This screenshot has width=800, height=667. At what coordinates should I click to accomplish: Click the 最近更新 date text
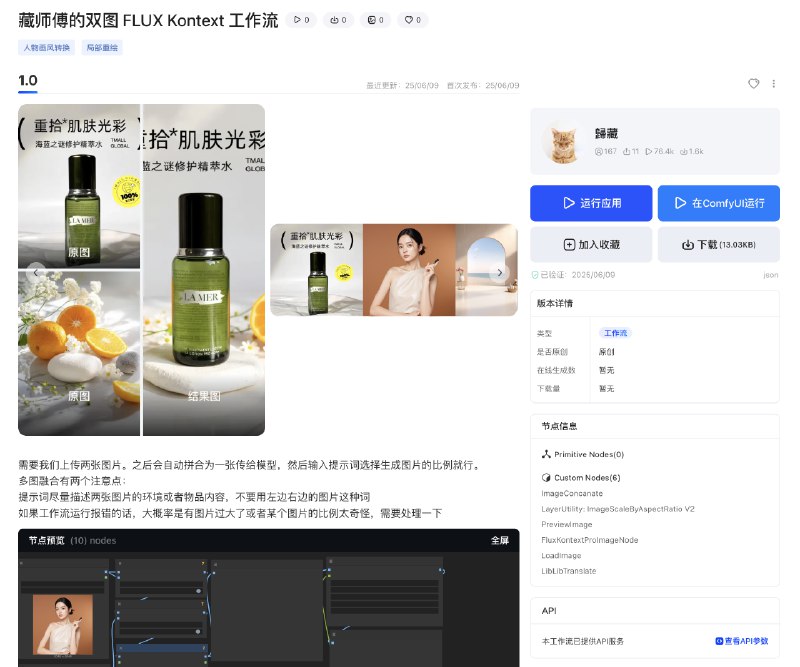(403, 85)
